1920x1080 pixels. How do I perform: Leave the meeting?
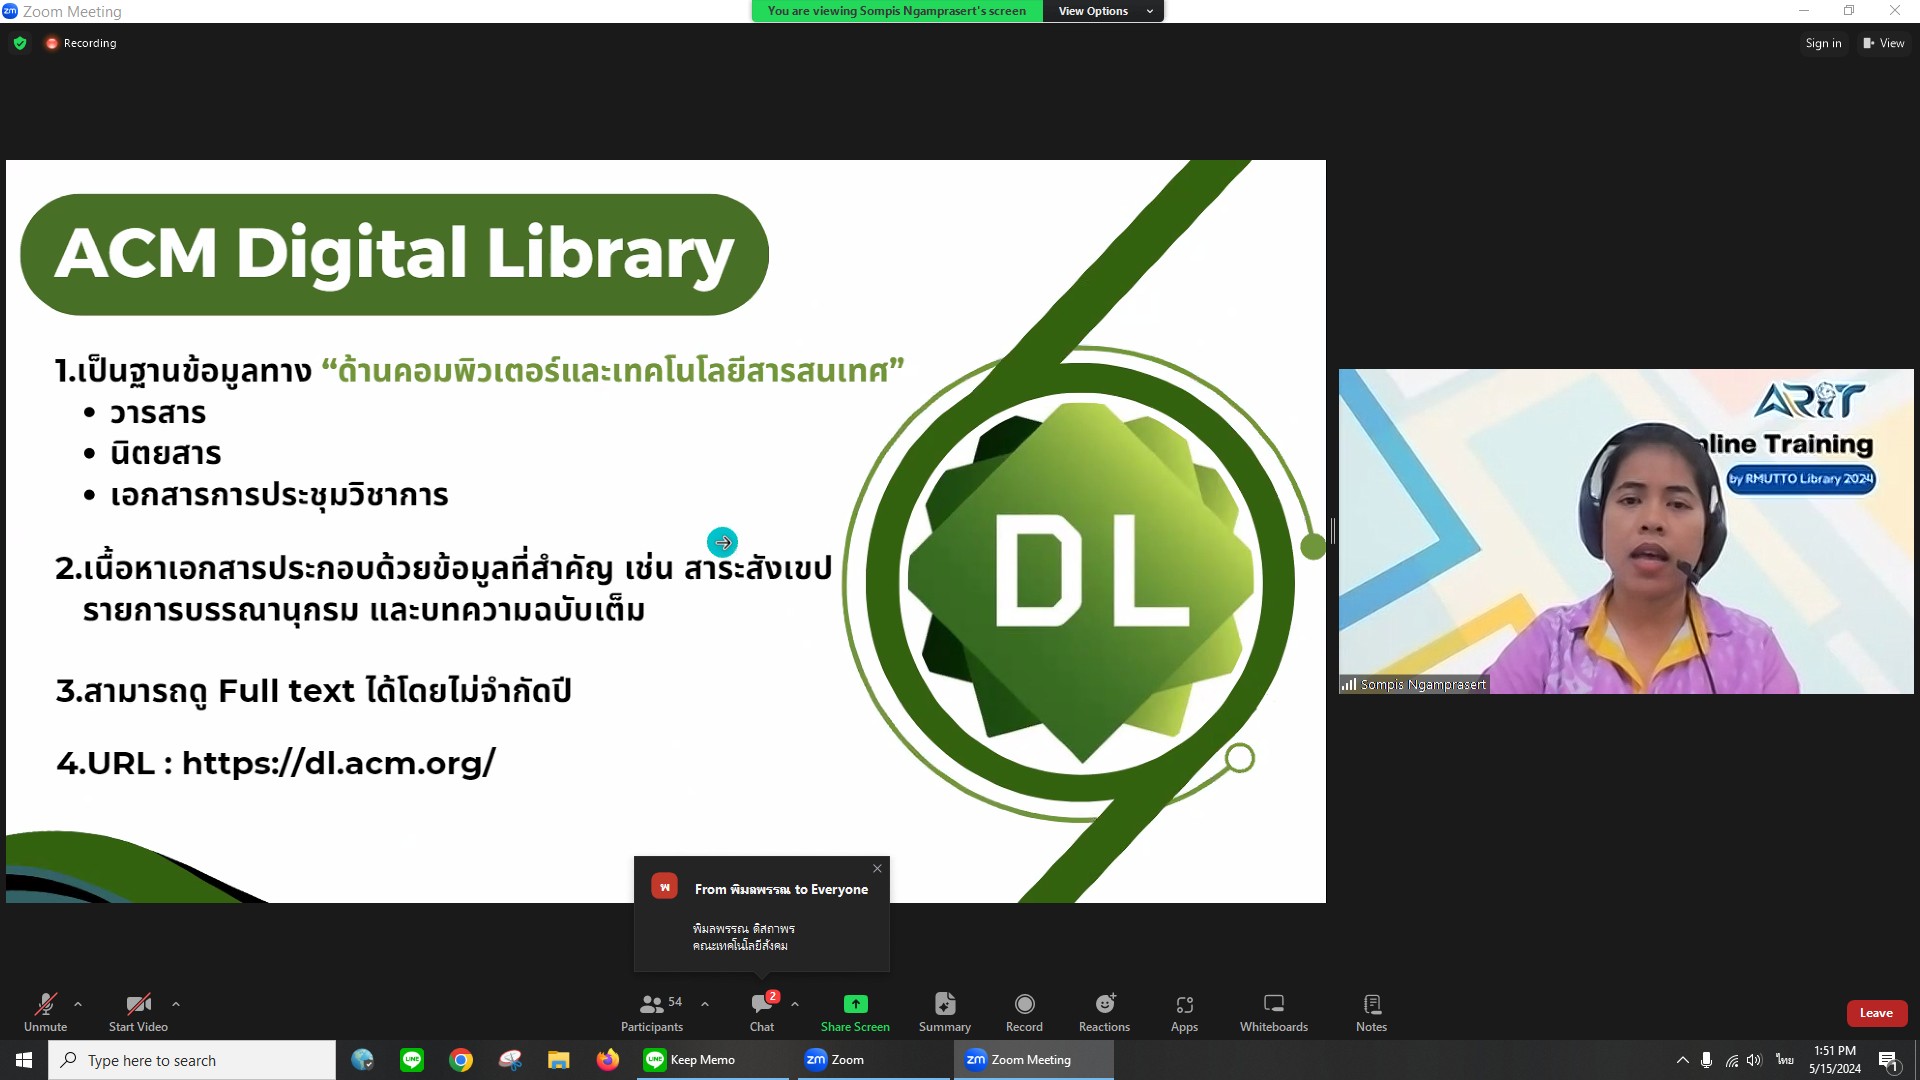1876,1013
